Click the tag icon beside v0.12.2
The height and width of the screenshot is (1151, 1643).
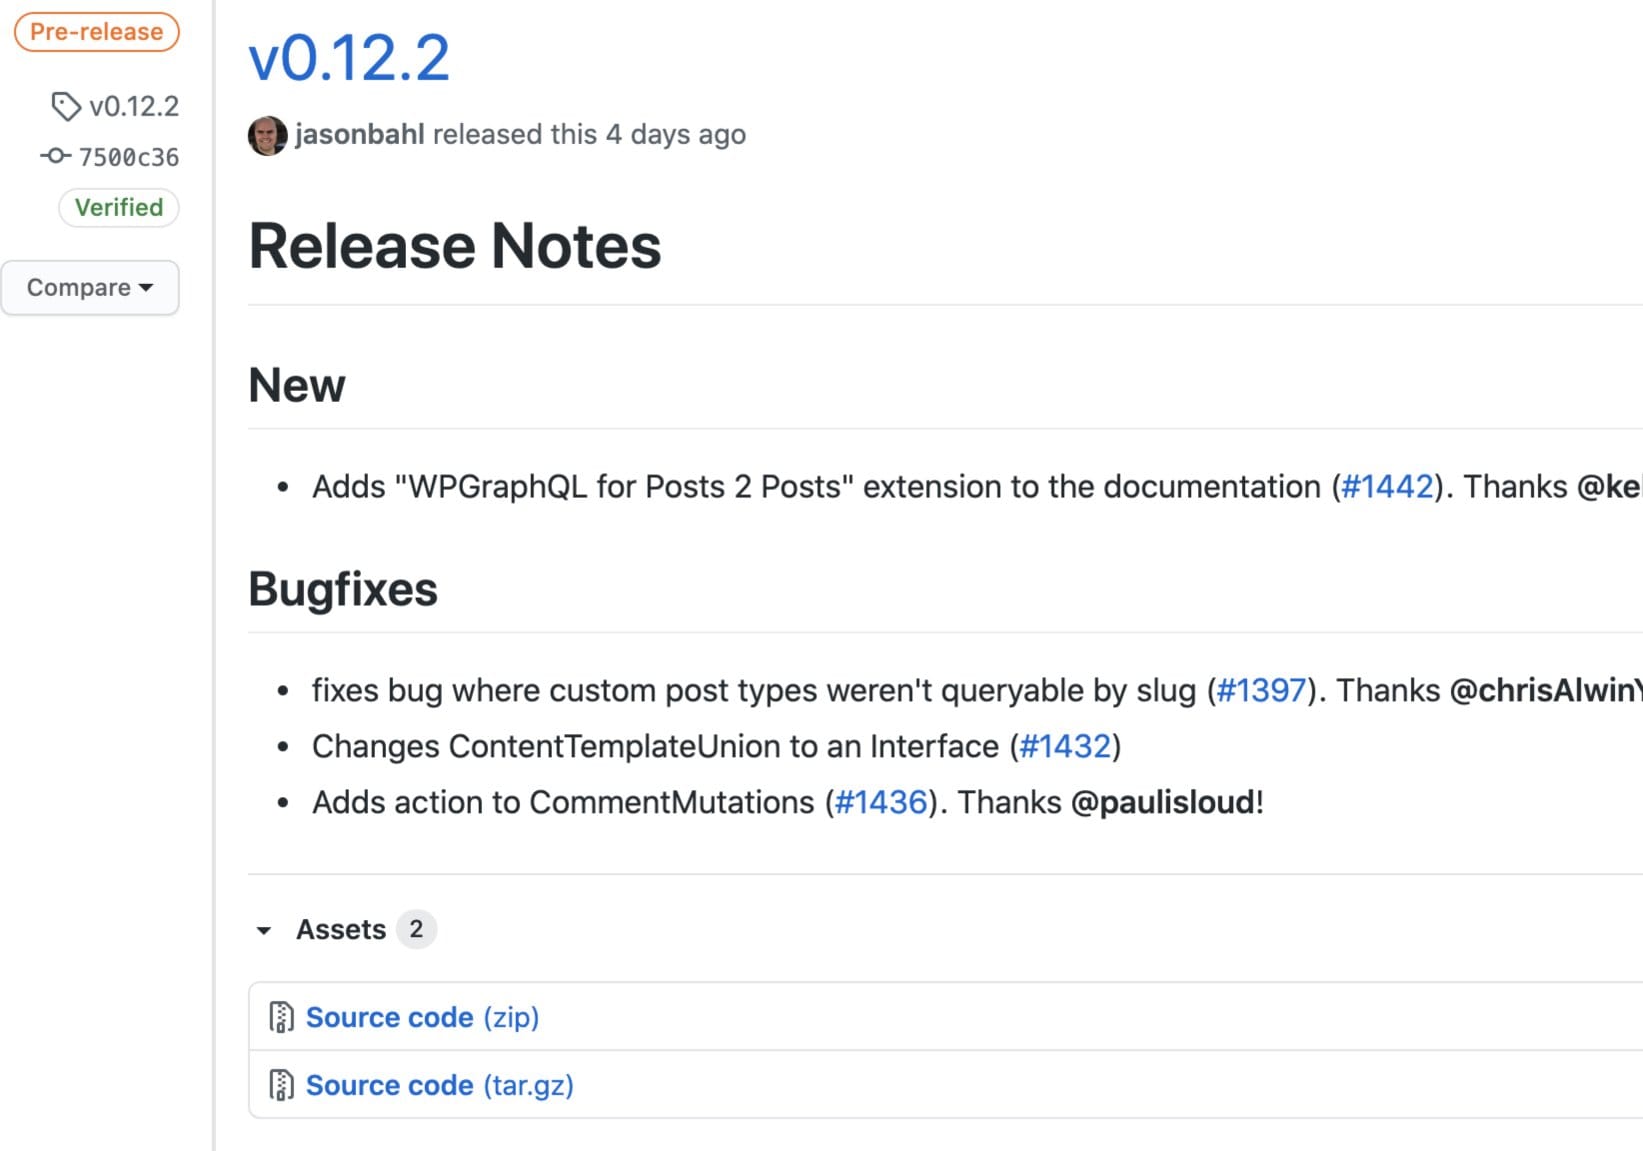coord(66,106)
